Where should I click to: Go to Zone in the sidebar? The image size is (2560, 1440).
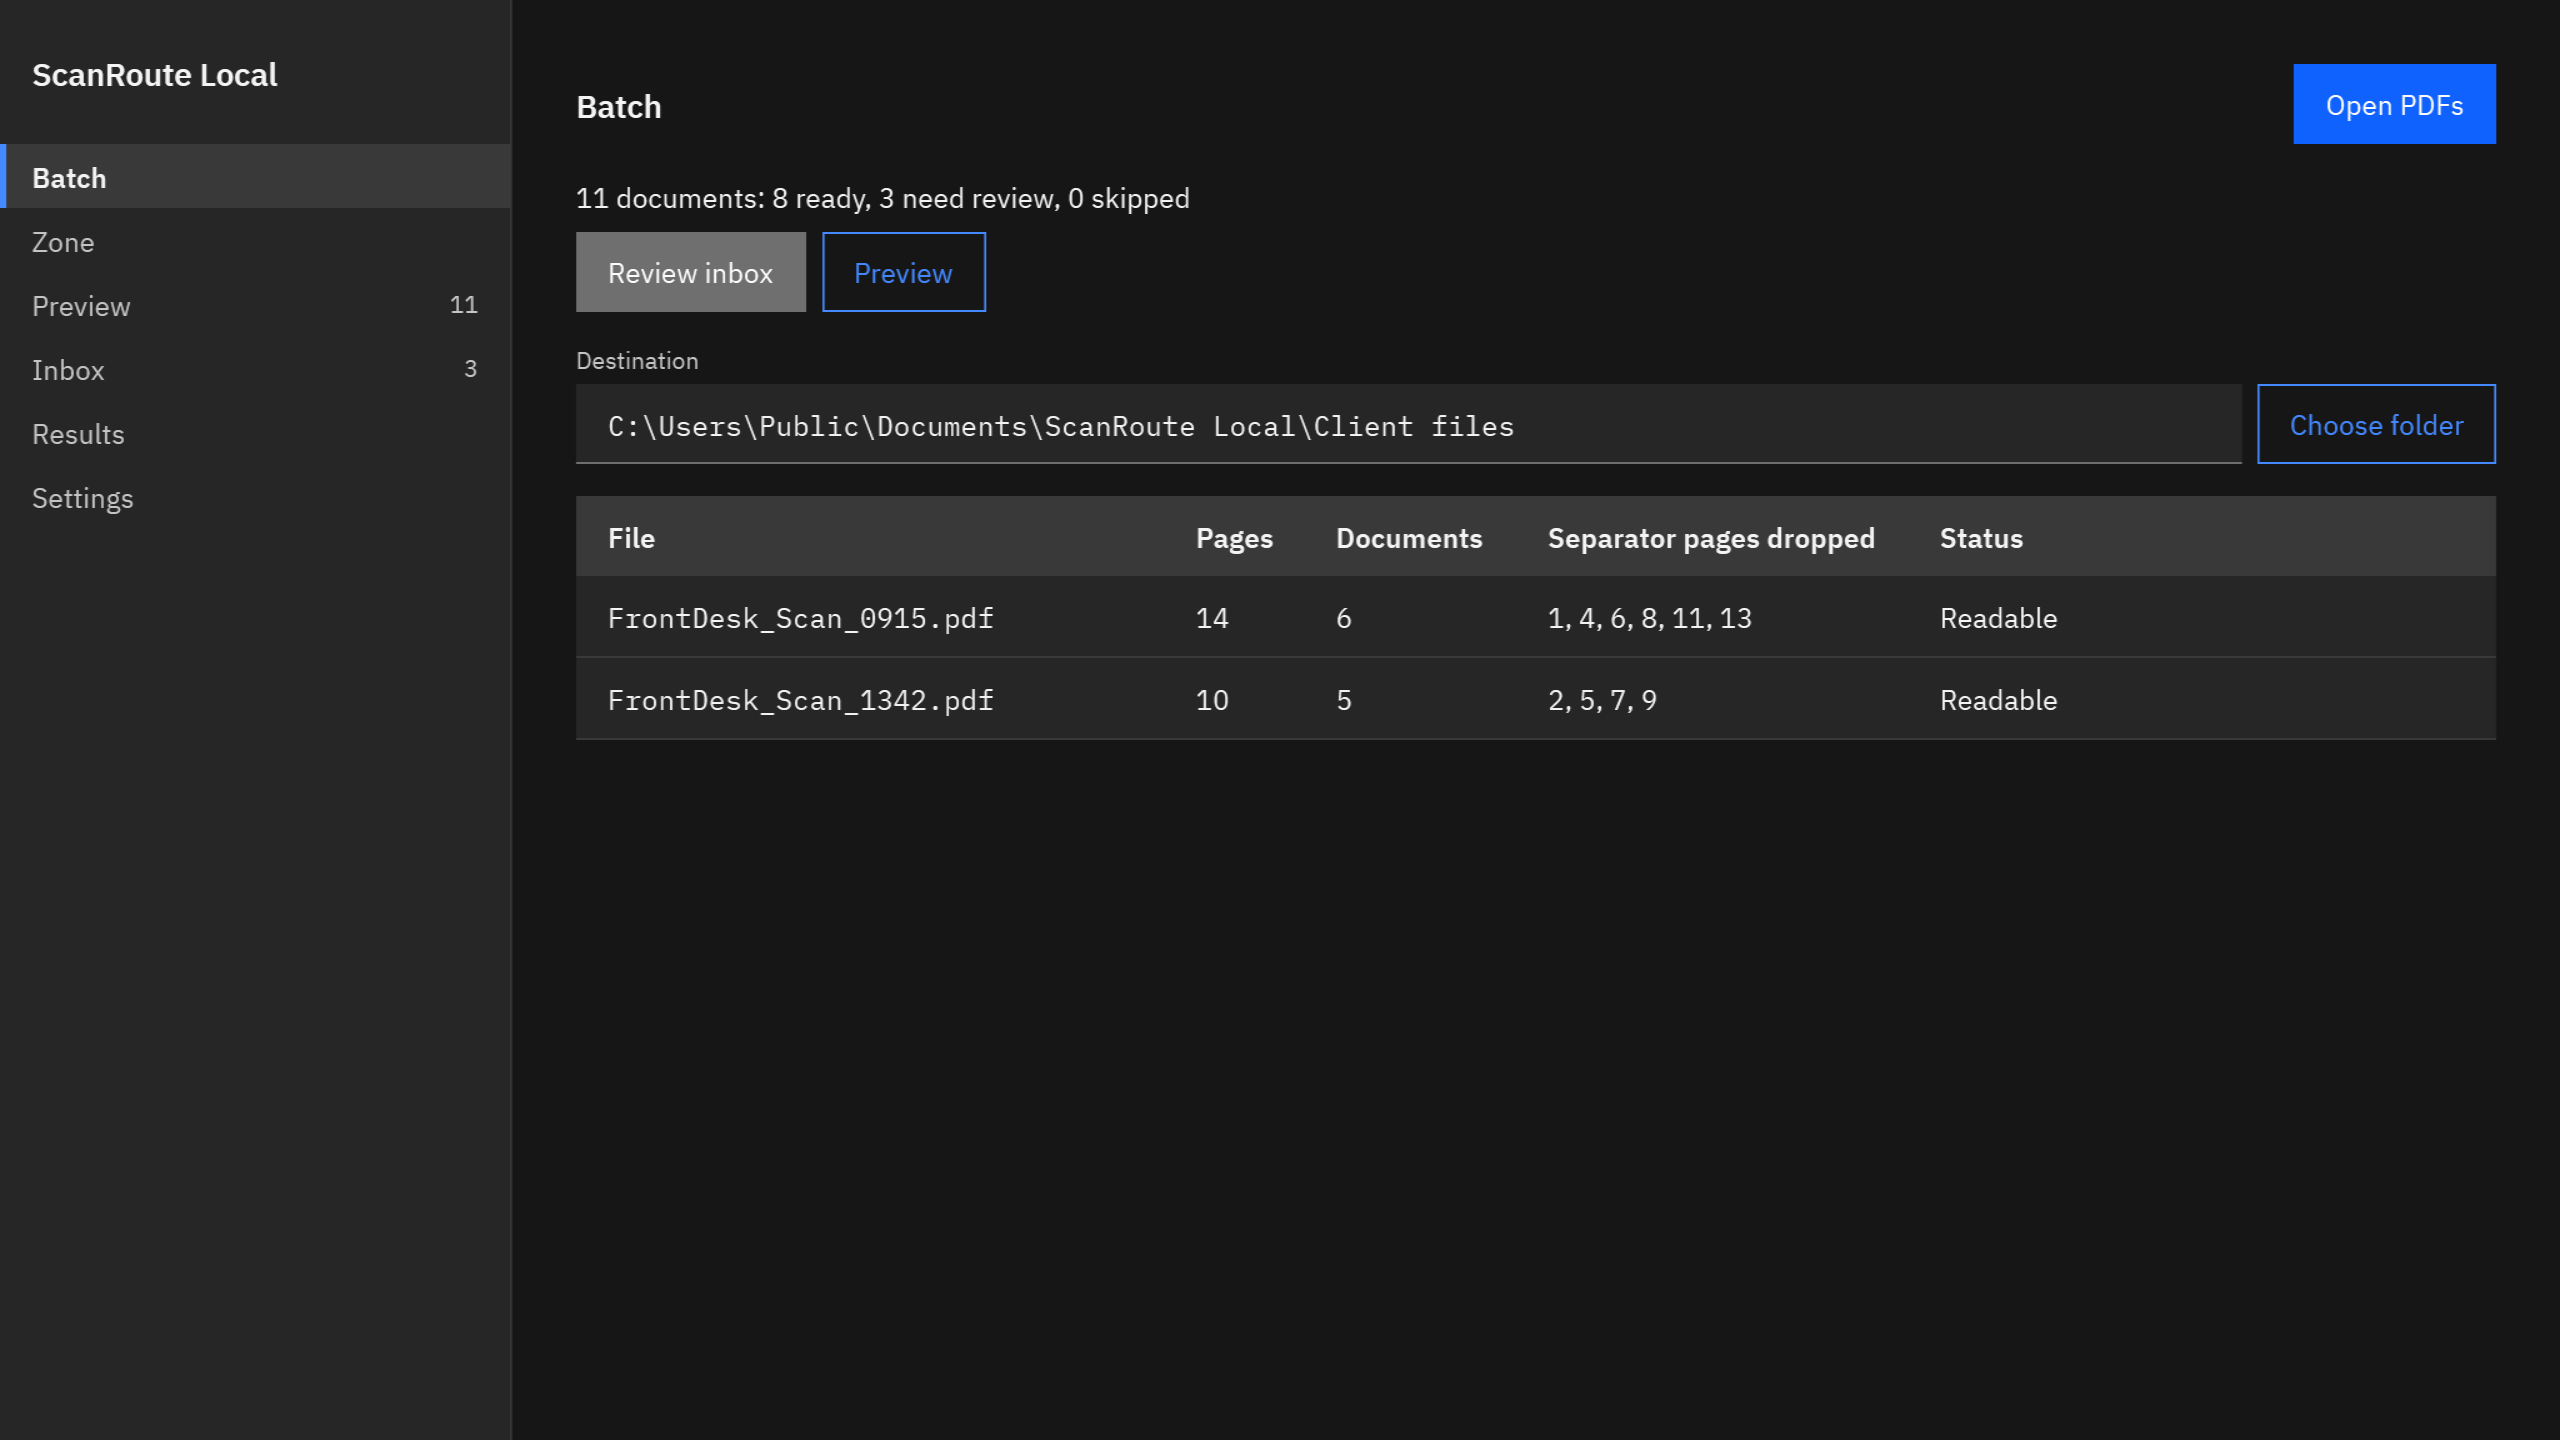click(255, 241)
